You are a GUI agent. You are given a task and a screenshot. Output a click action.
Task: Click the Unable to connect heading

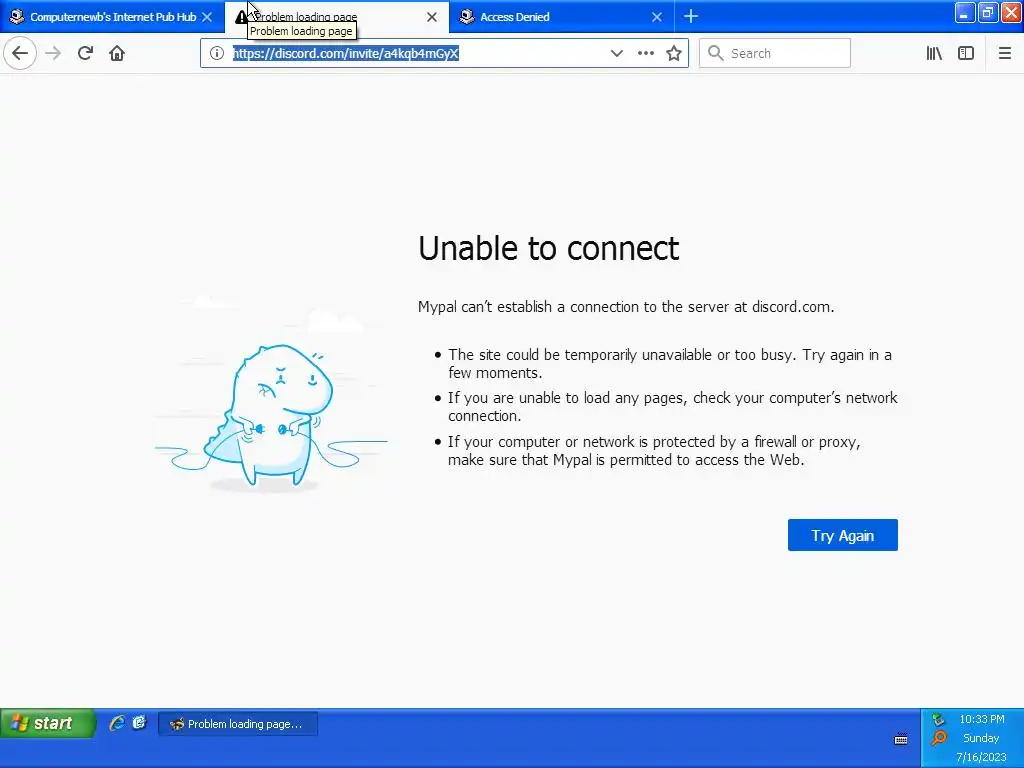(549, 248)
